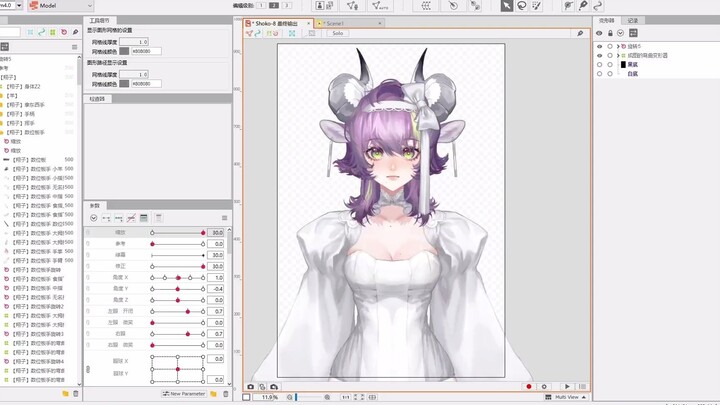Click the add two keyforms icon
This screenshot has width=720, height=405.
pyautogui.click(x=106, y=218)
